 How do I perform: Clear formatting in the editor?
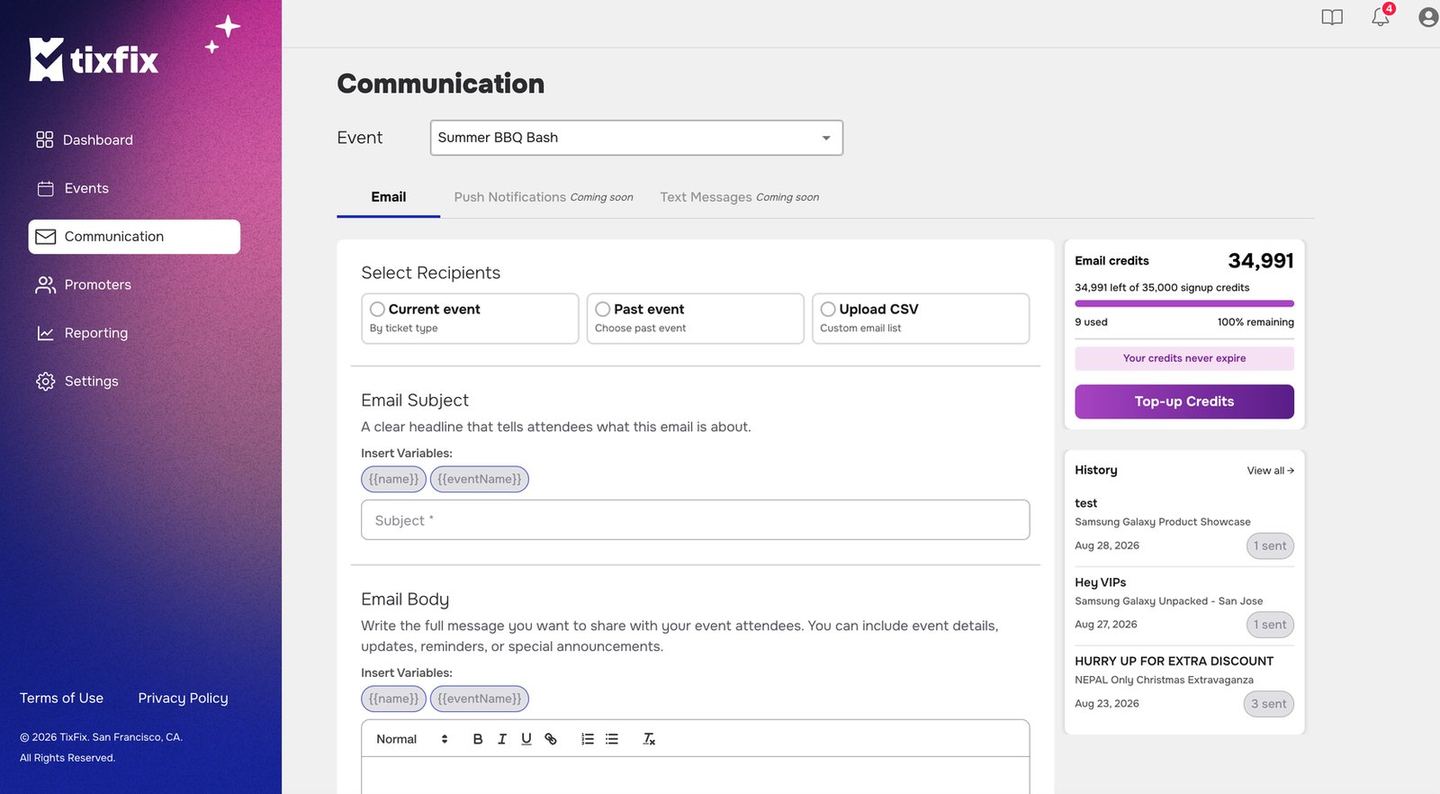pyautogui.click(x=649, y=739)
